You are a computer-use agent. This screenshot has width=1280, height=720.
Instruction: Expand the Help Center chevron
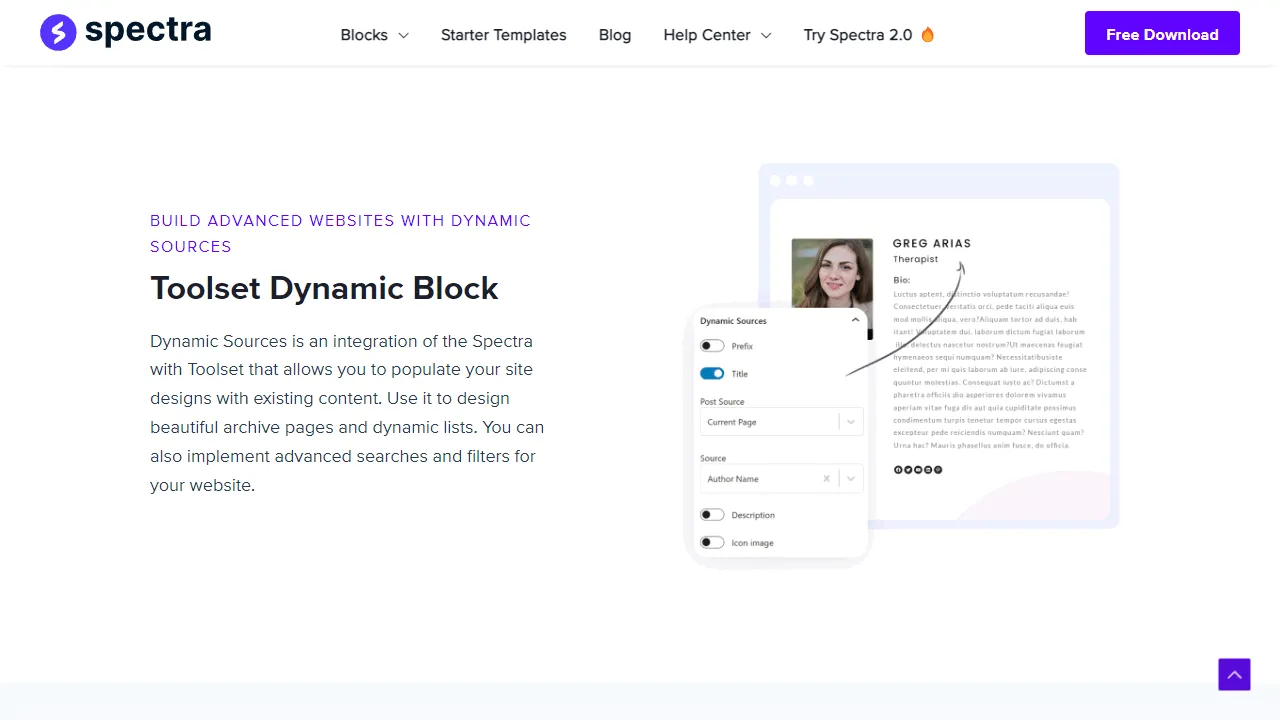coord(766,35)
